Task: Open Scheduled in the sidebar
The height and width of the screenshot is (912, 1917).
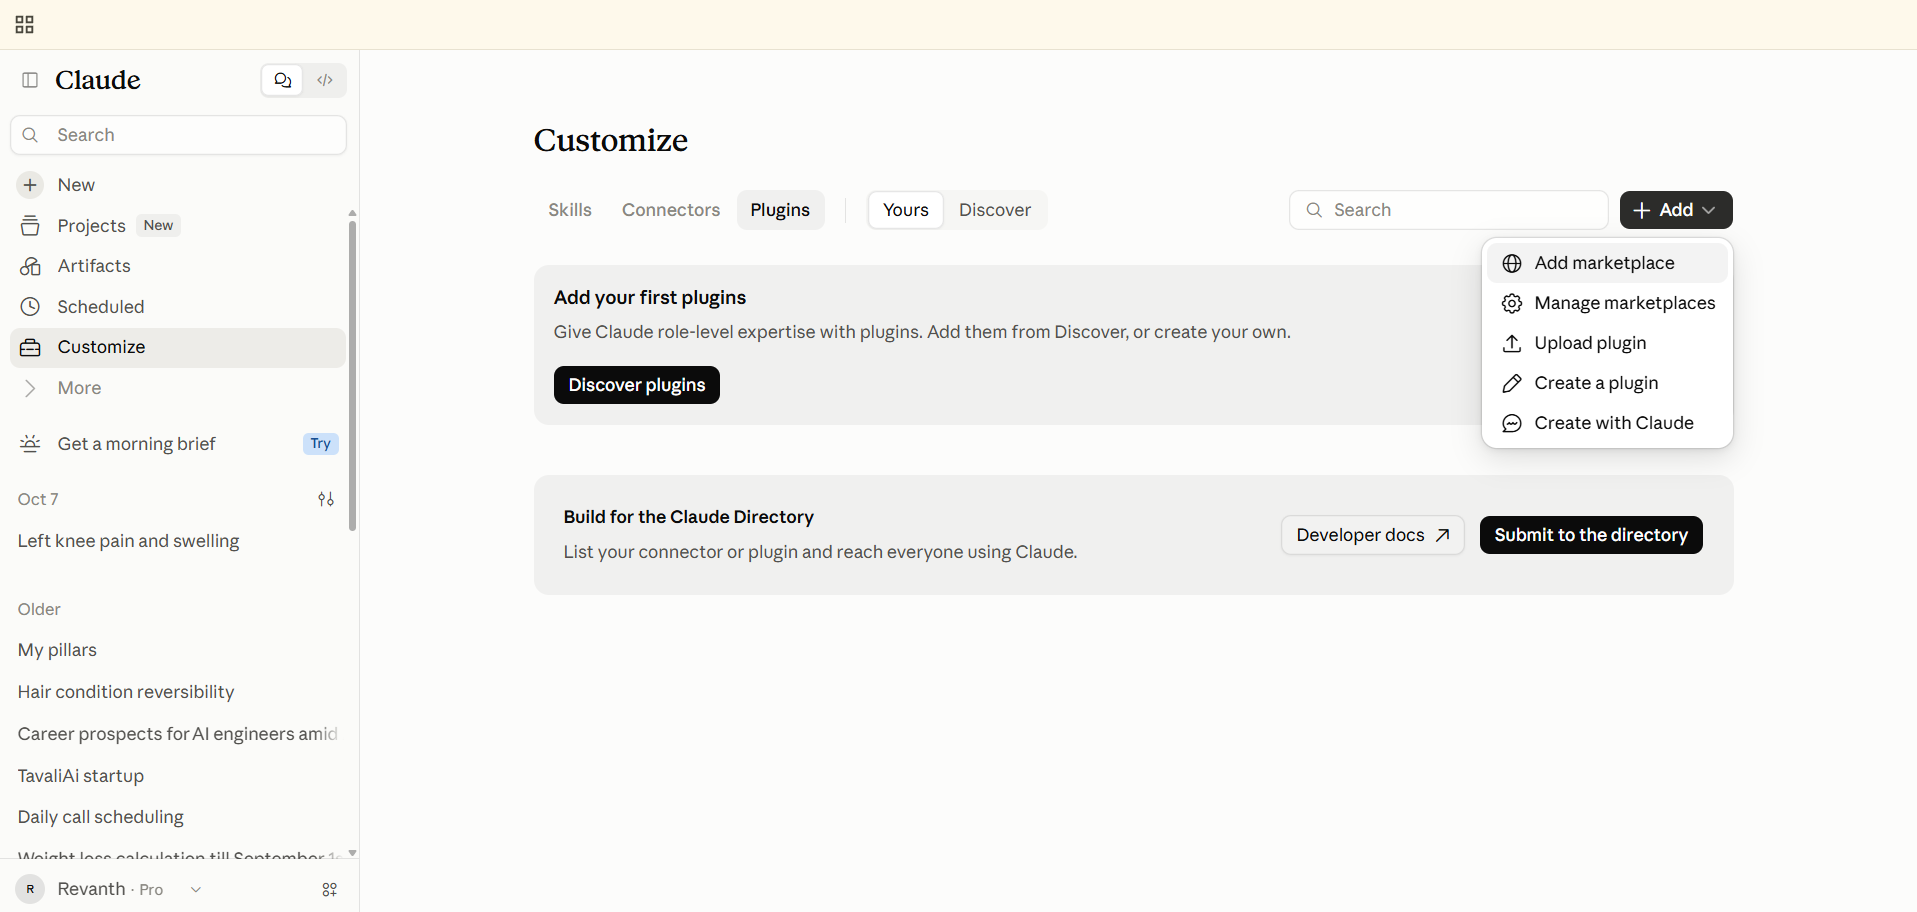Action: [x=178, y=307]
